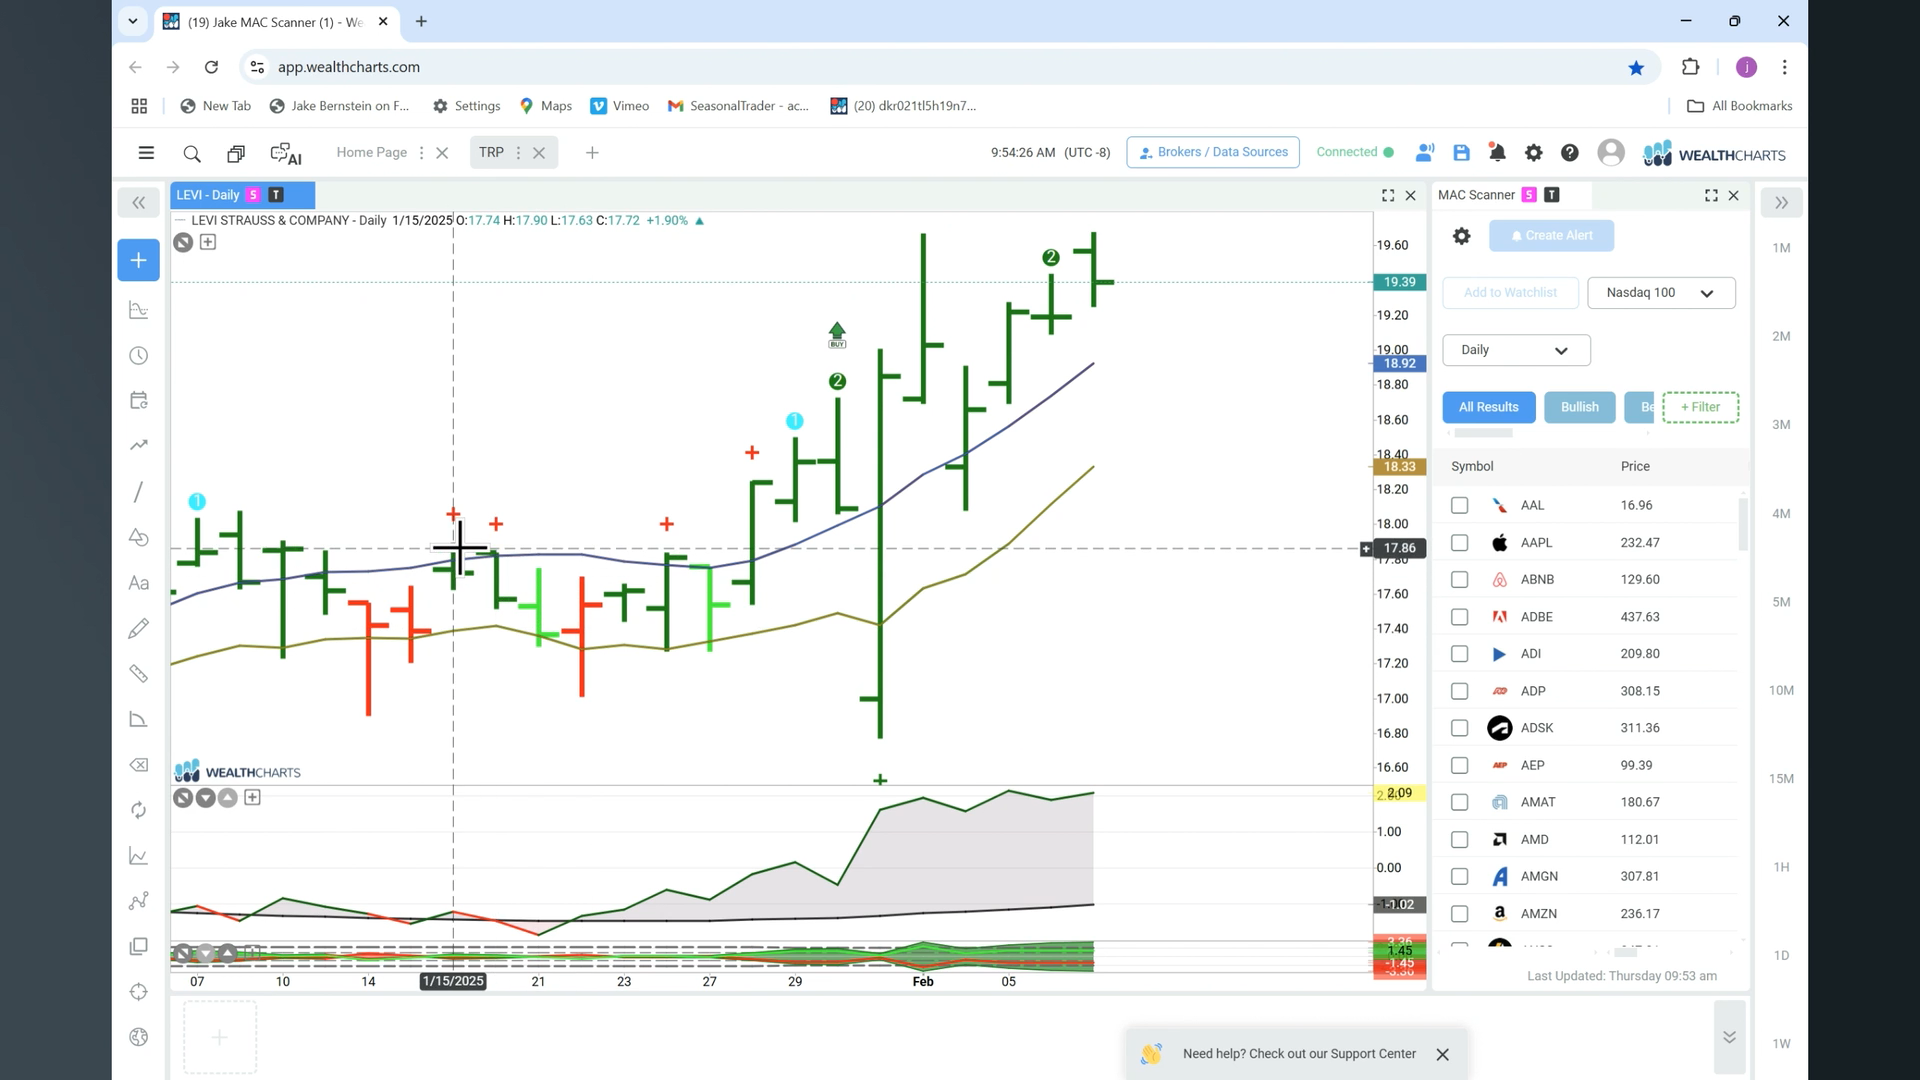Tick the ADBE checkbox
The height and width of the screenshot is (1080, 1920).
coord(1459,617)
